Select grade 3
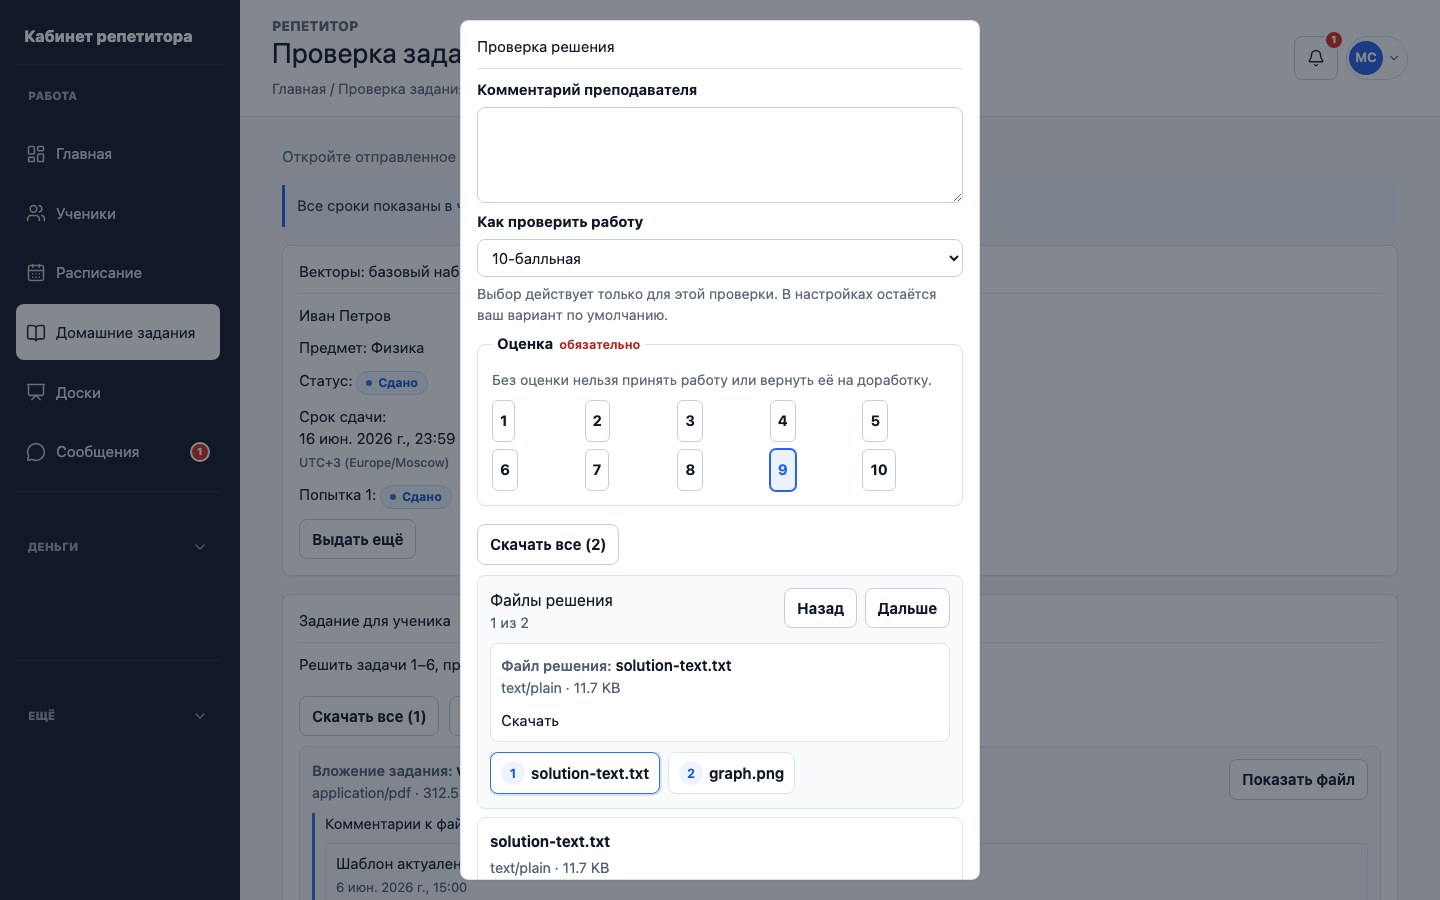1440x900 pixels. point(690,421)
